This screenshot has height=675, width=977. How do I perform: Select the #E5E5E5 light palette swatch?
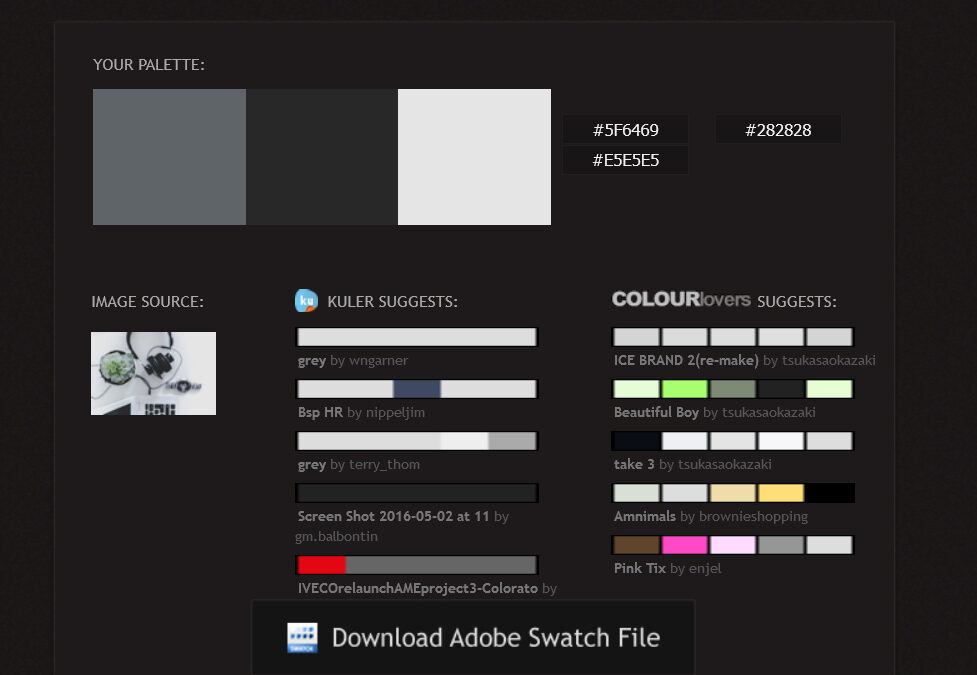pos(474,157)
